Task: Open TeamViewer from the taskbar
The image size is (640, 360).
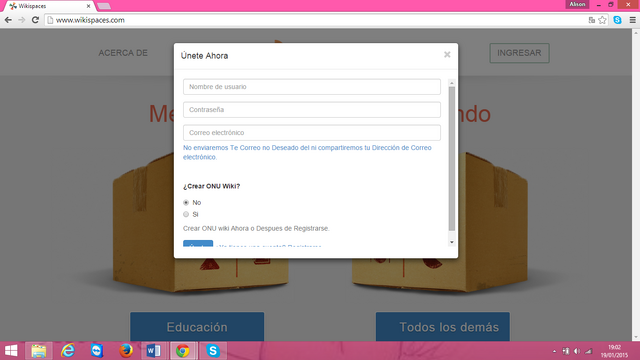Action: click(x=97, y=351)
